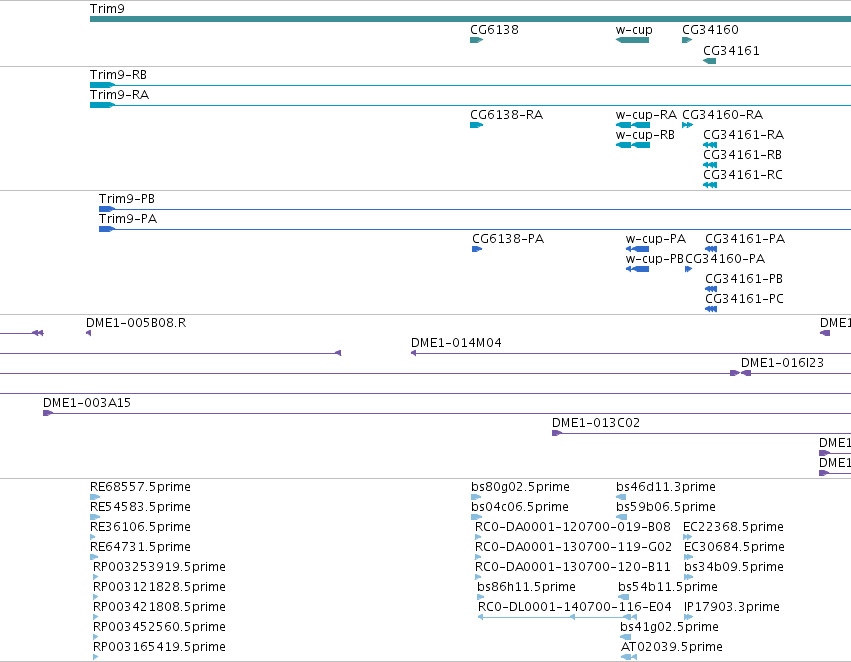Select the EC22368.5prime EST glyph
851x662 pixels.
point(688,538)
